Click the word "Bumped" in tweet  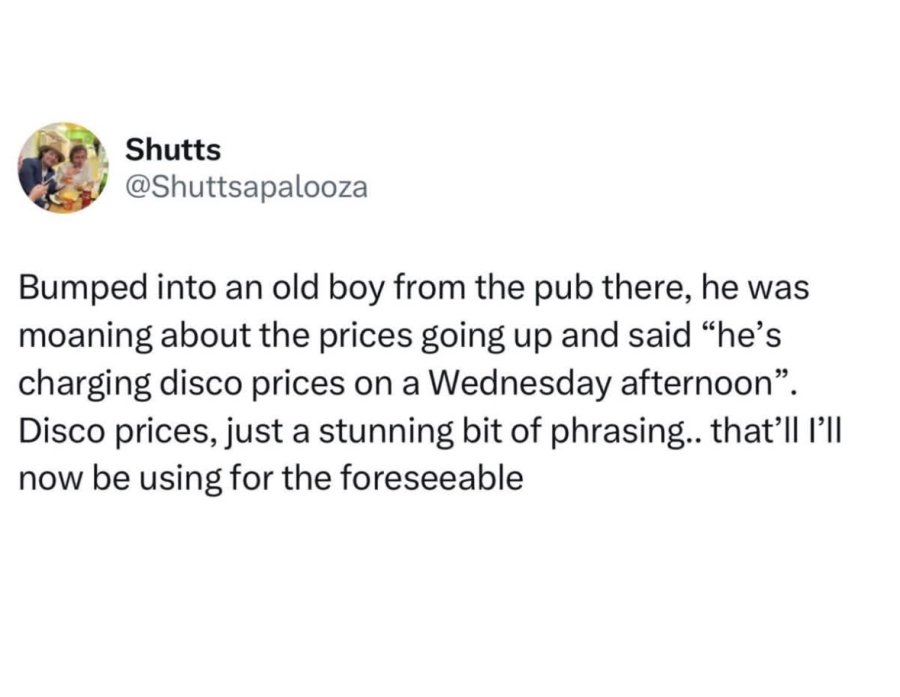pos(83,289)
